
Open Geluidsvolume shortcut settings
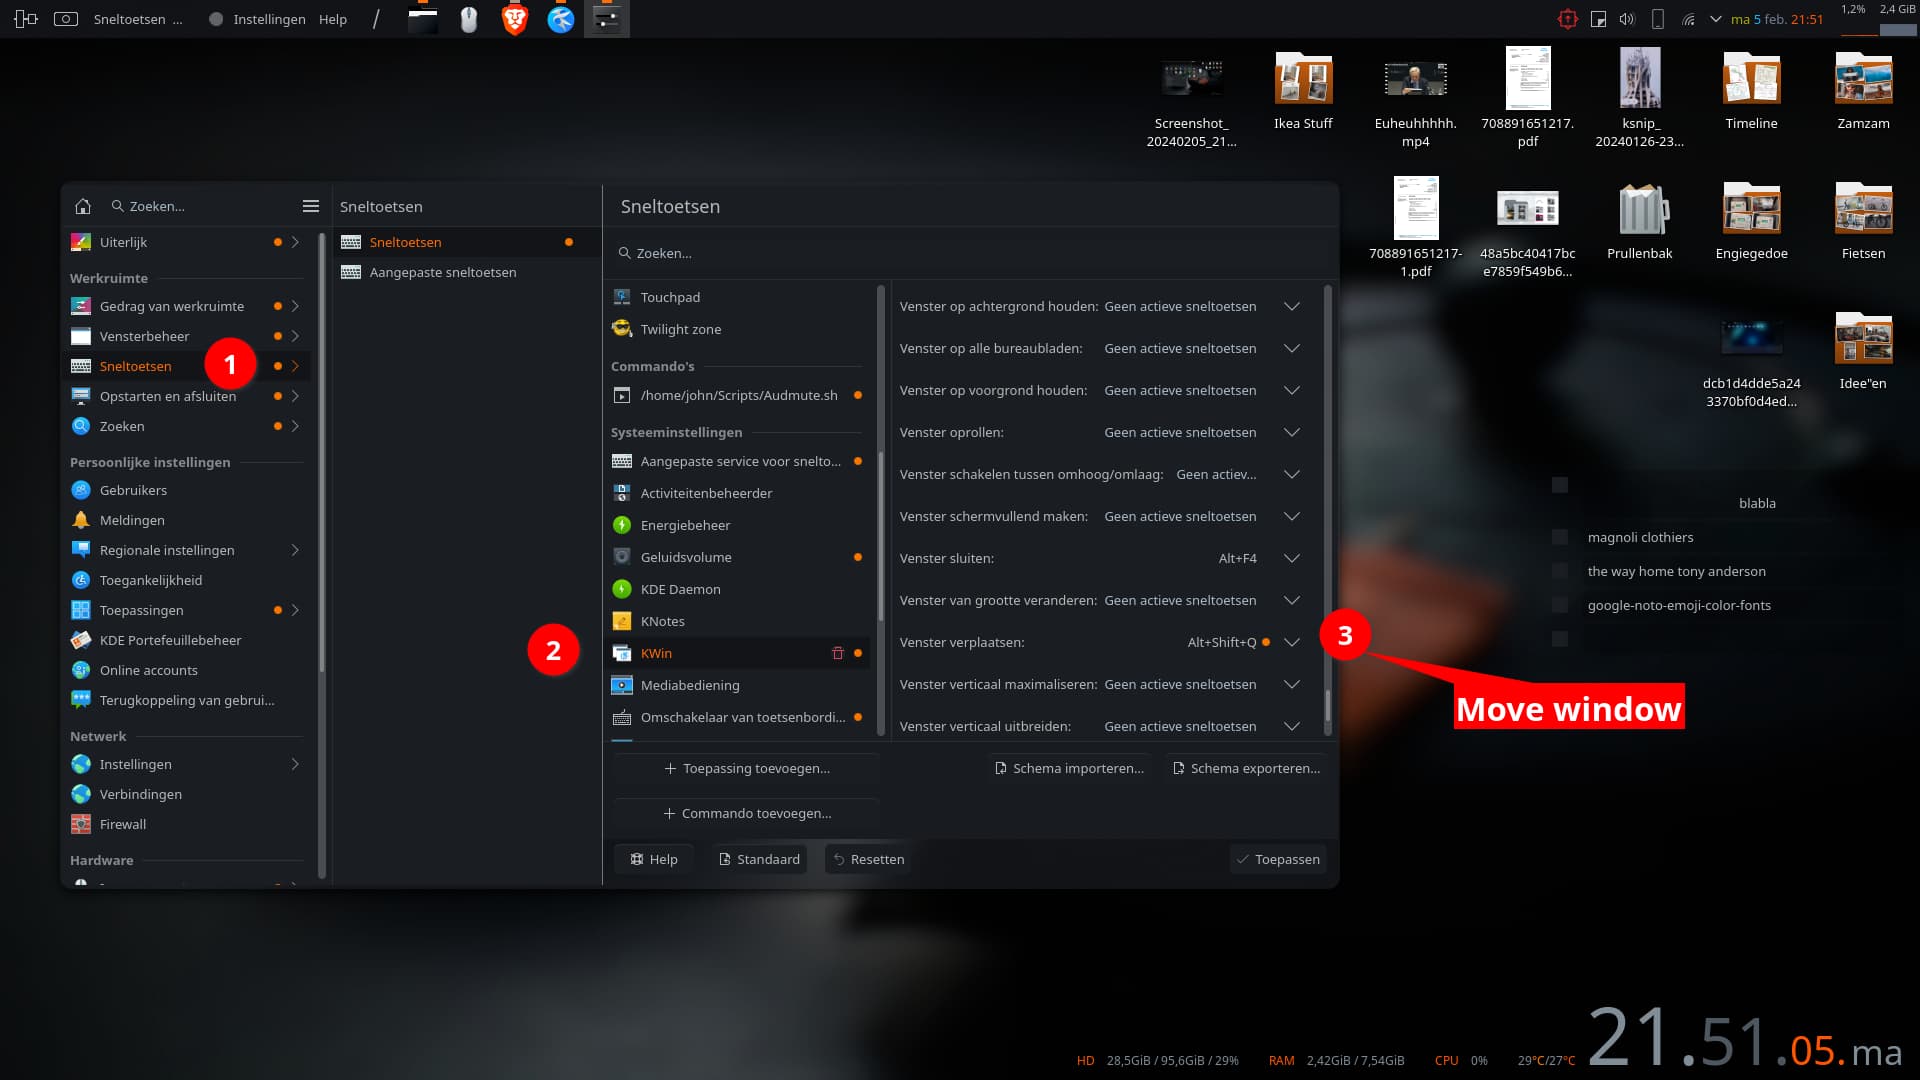685,557
